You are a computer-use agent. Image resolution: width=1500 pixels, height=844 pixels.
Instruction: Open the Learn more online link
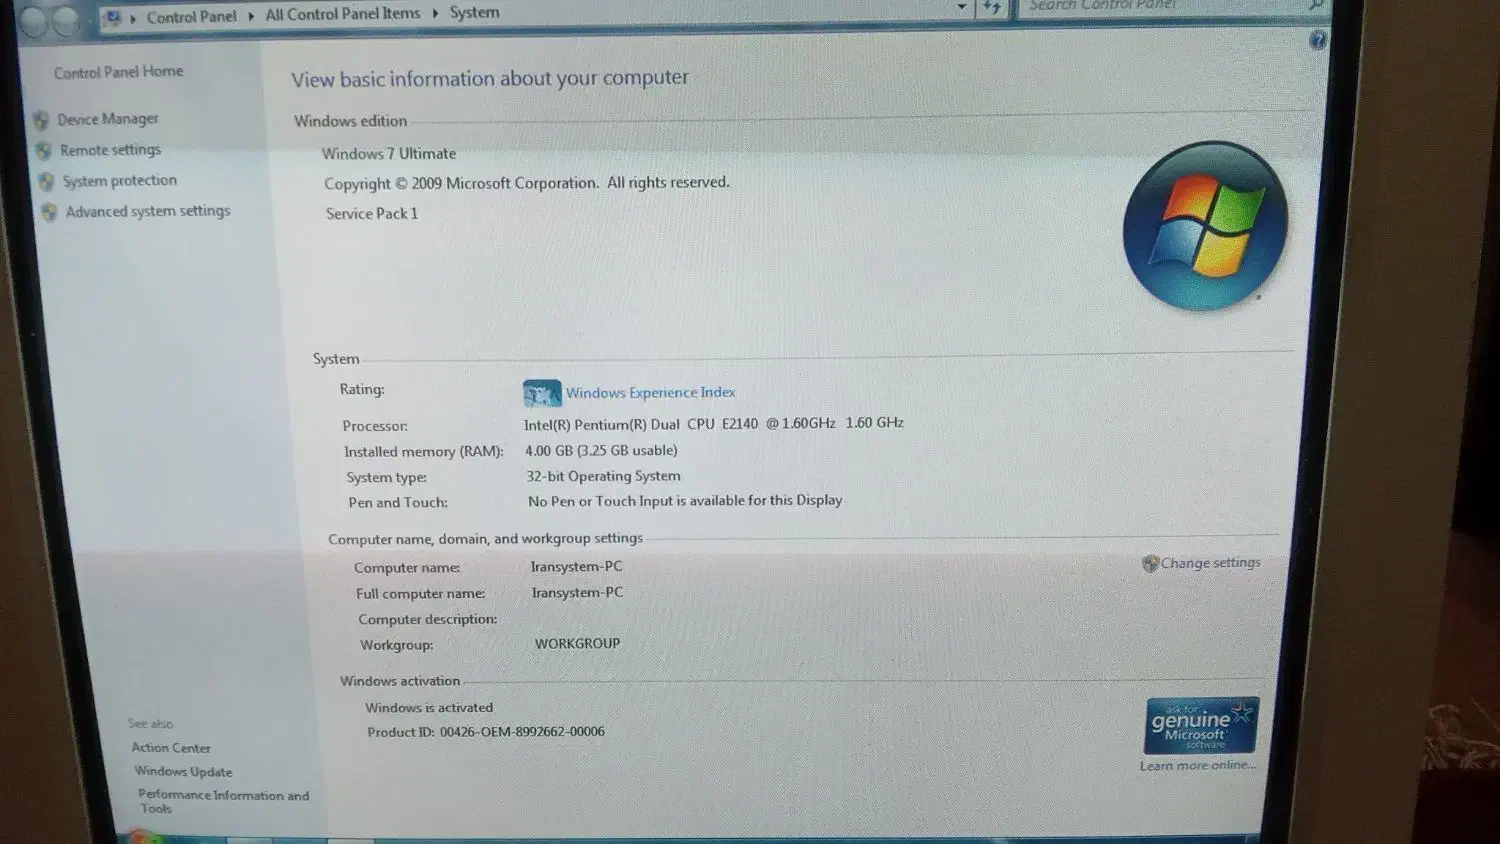[x=1198, y=766]
